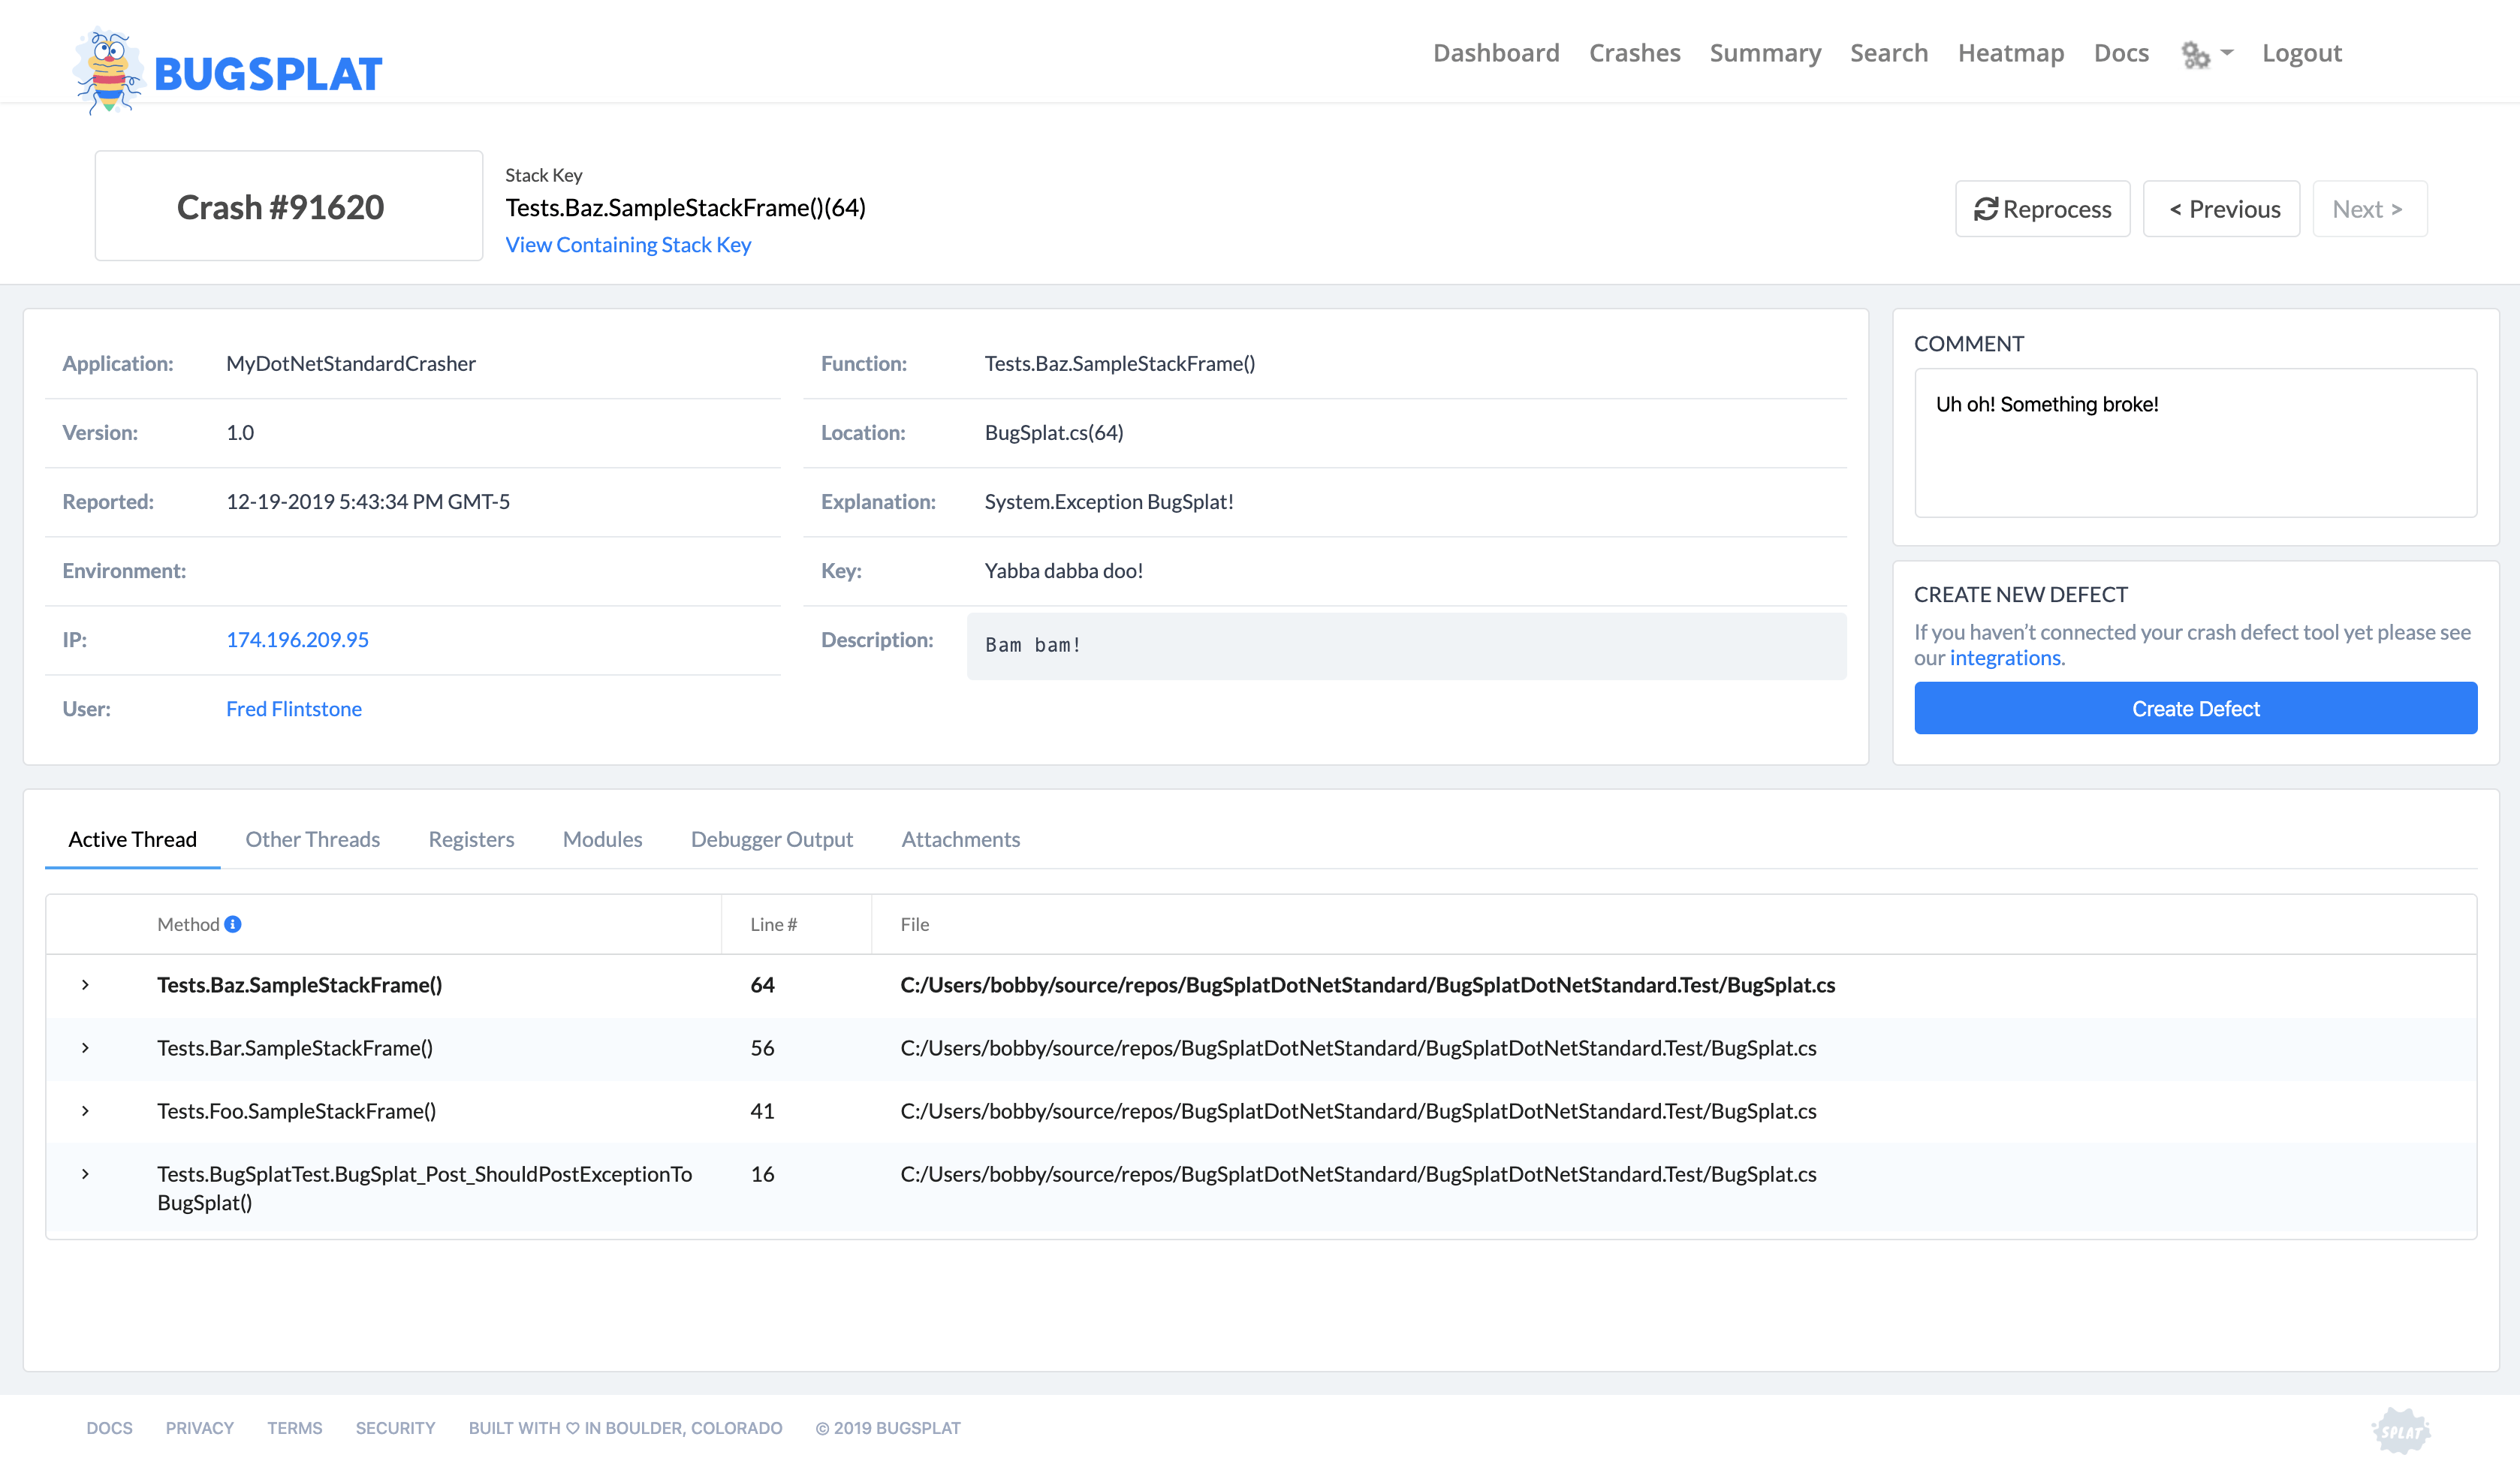Click the key value Yabba dabba doo!
This screenshot has width=2520, height=1458.
[x=1063, y=571]
